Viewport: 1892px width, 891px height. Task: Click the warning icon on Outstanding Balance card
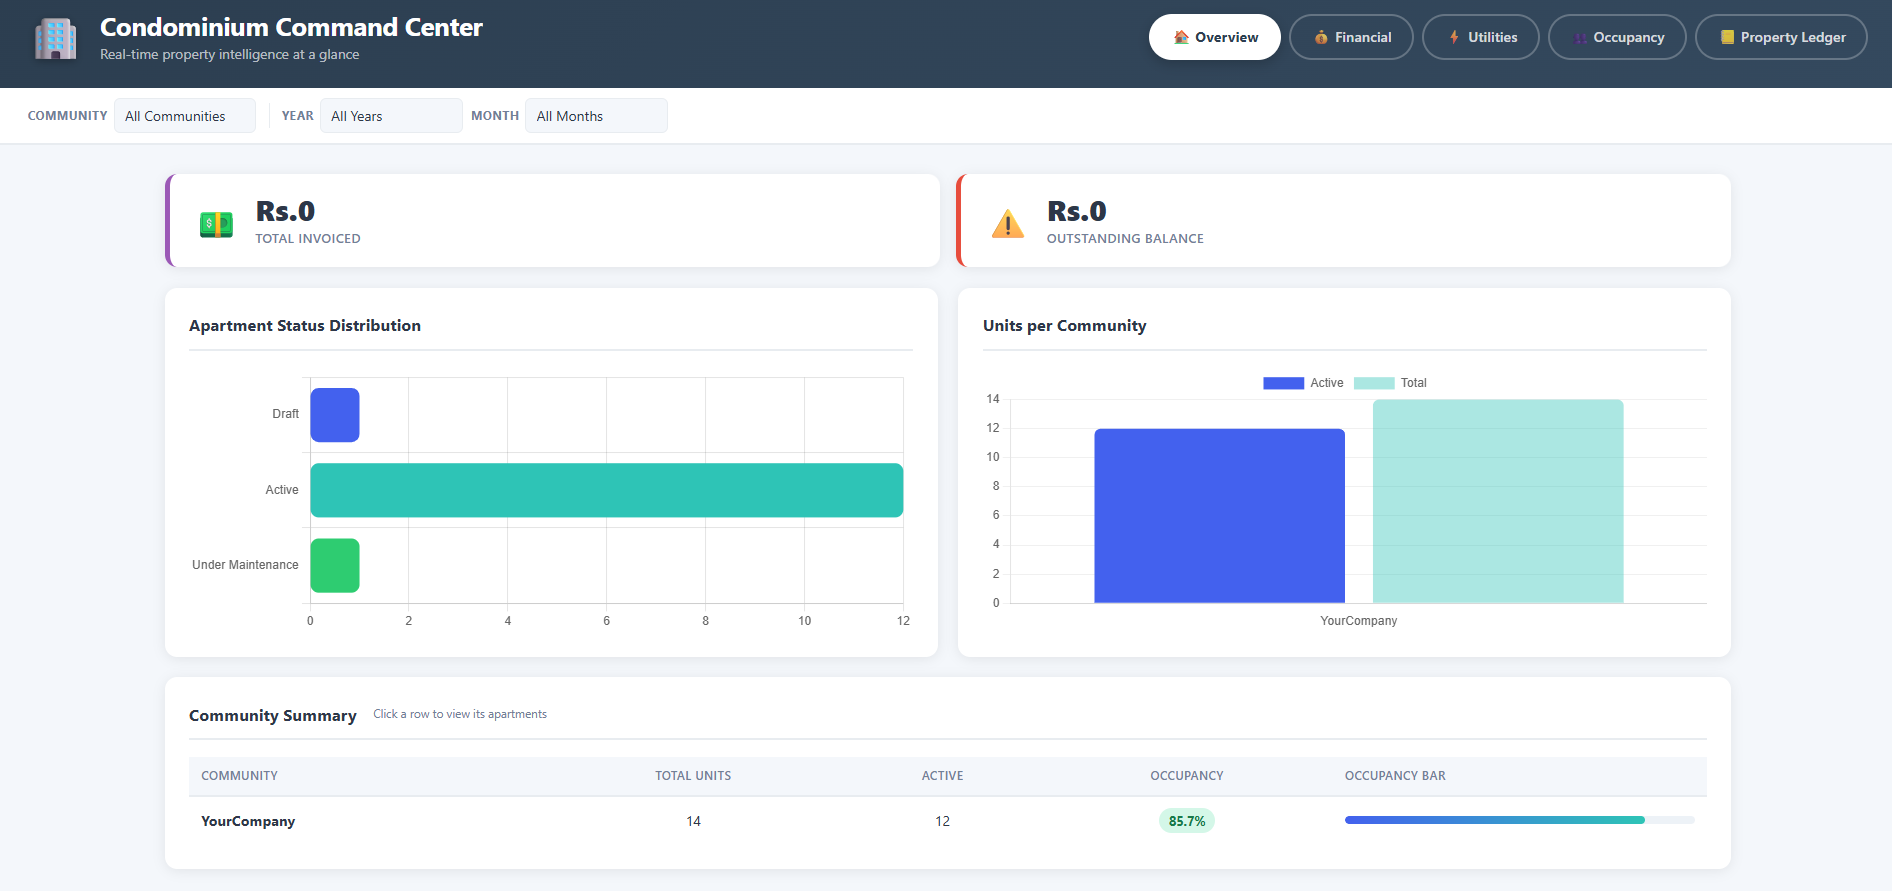(1008, 224)
